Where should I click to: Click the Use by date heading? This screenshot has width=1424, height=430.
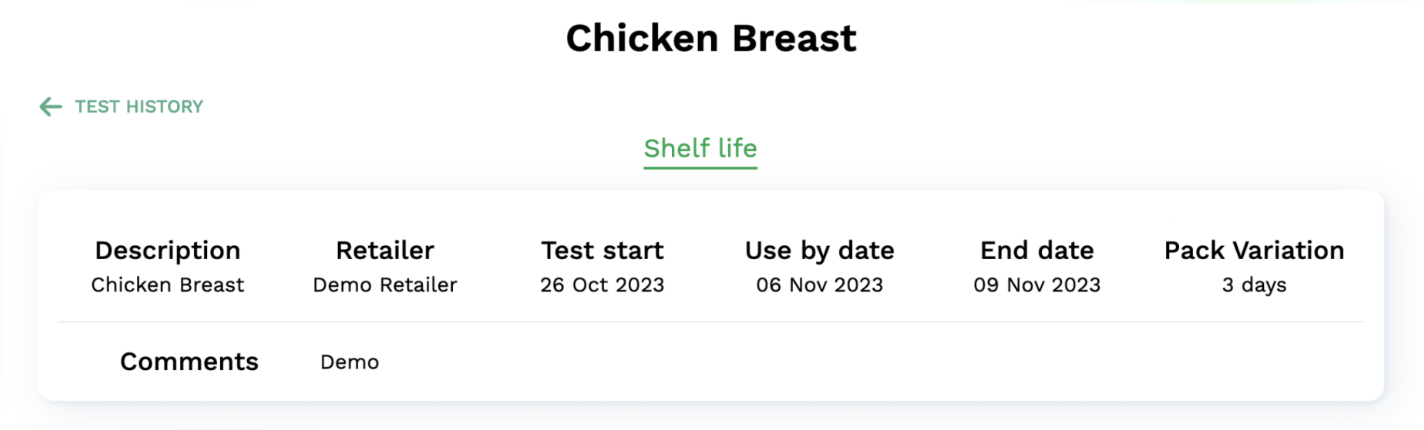819,250
